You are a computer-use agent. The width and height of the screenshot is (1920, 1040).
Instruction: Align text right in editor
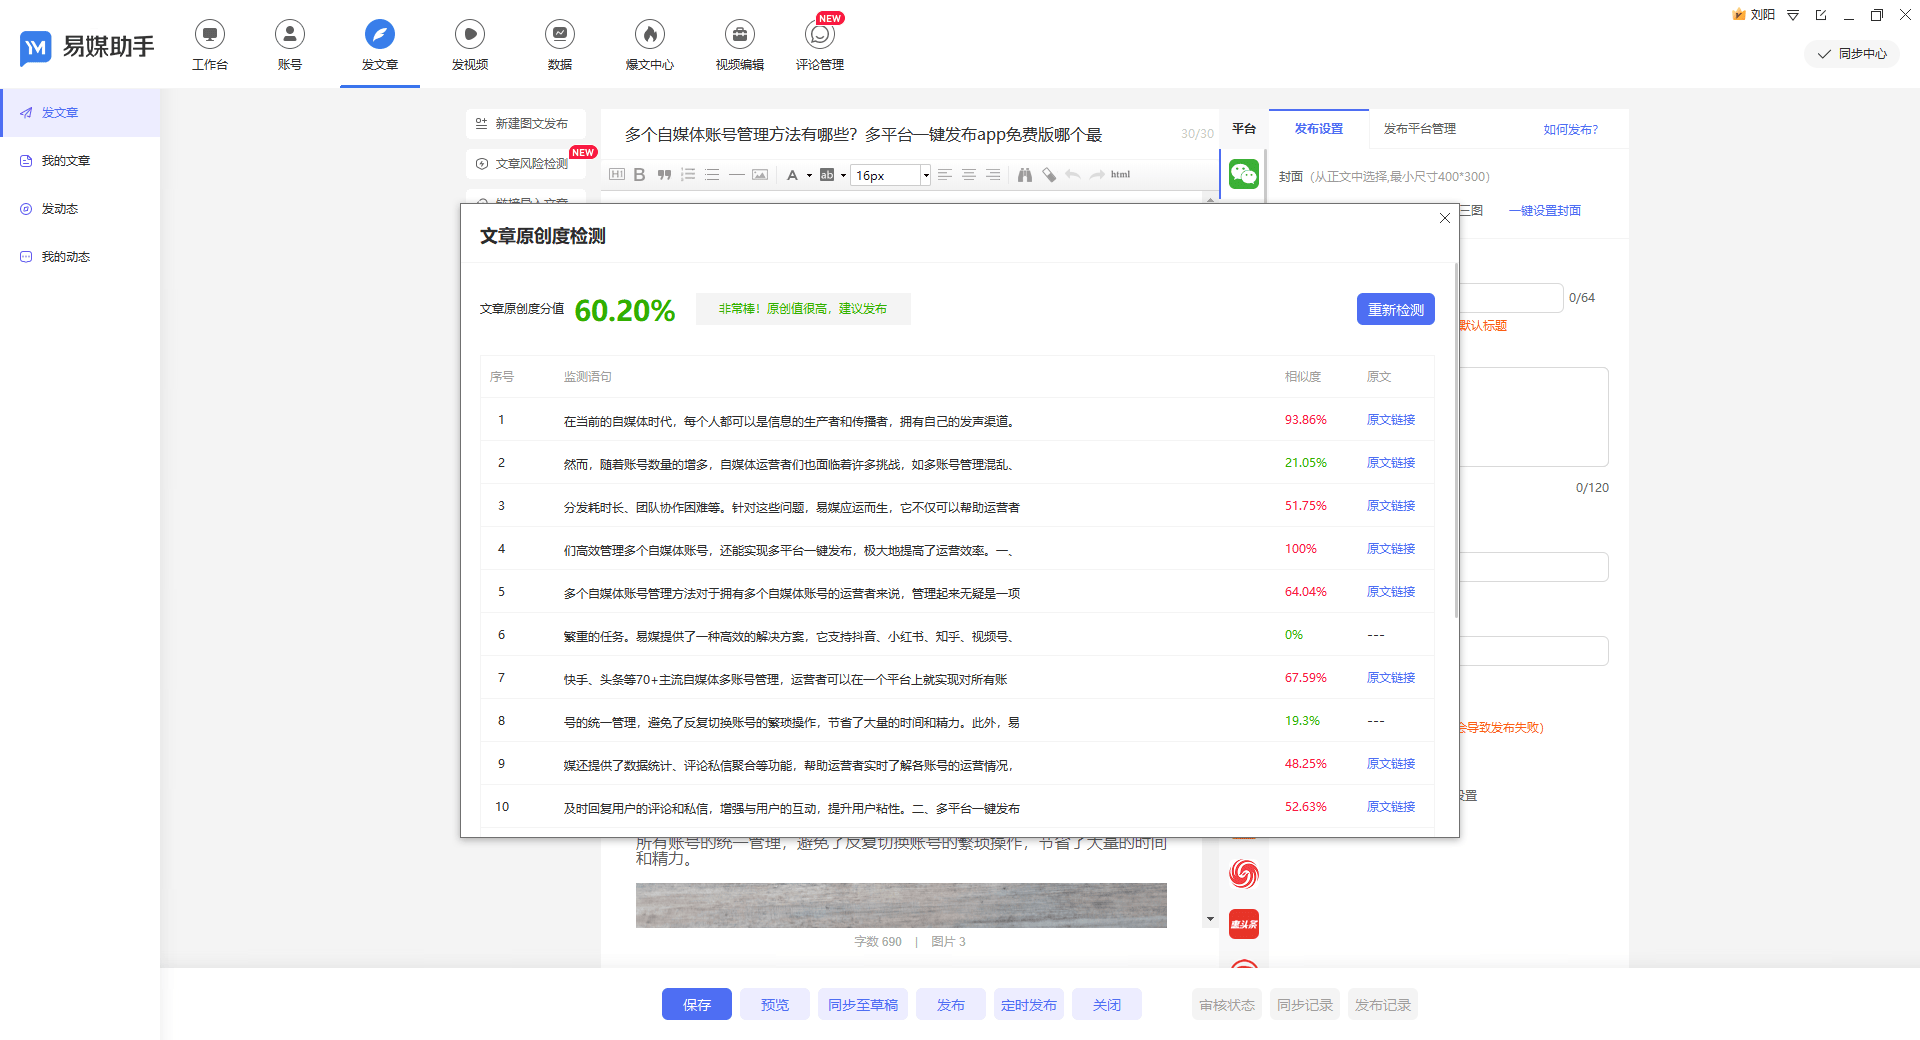[993, 175]
